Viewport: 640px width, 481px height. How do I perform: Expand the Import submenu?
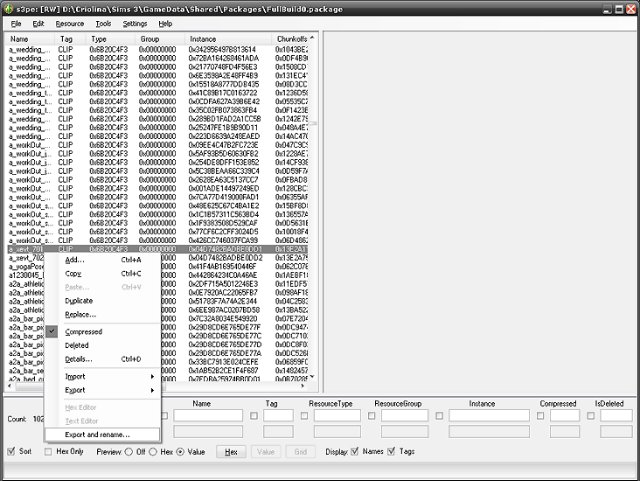click(100, 376)
